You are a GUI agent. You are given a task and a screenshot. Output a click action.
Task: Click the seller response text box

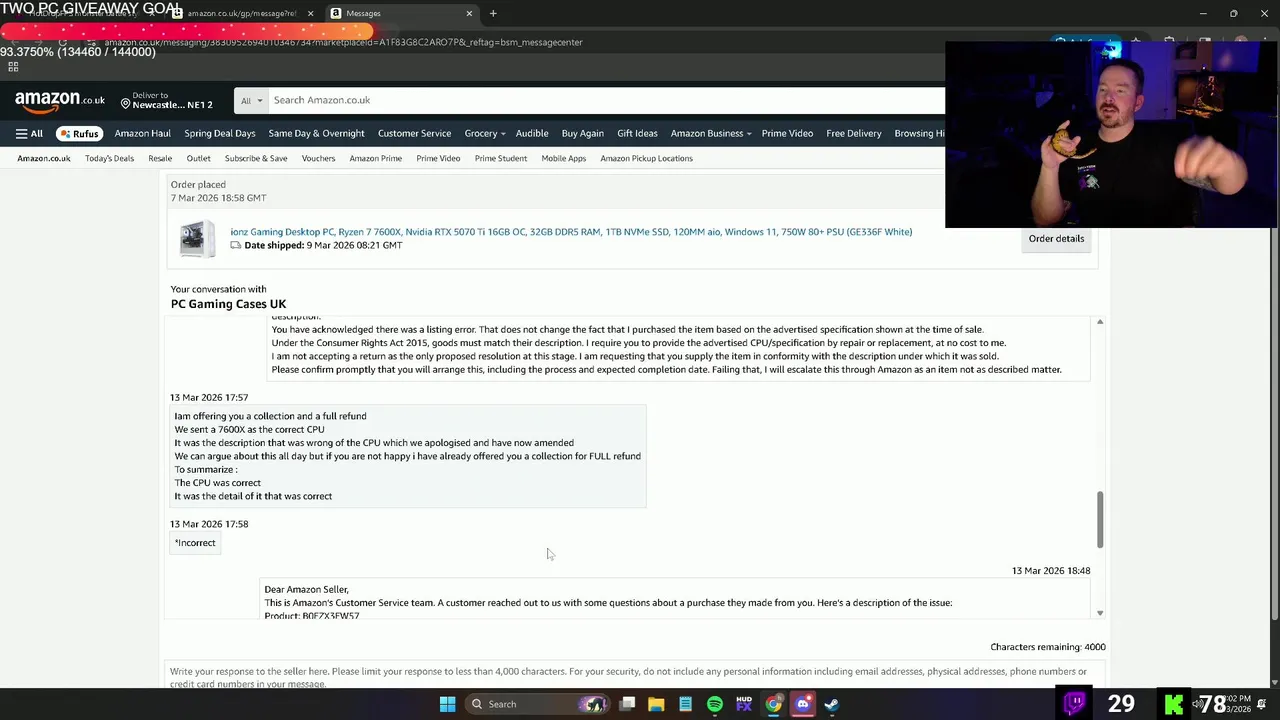click(635, 676)
